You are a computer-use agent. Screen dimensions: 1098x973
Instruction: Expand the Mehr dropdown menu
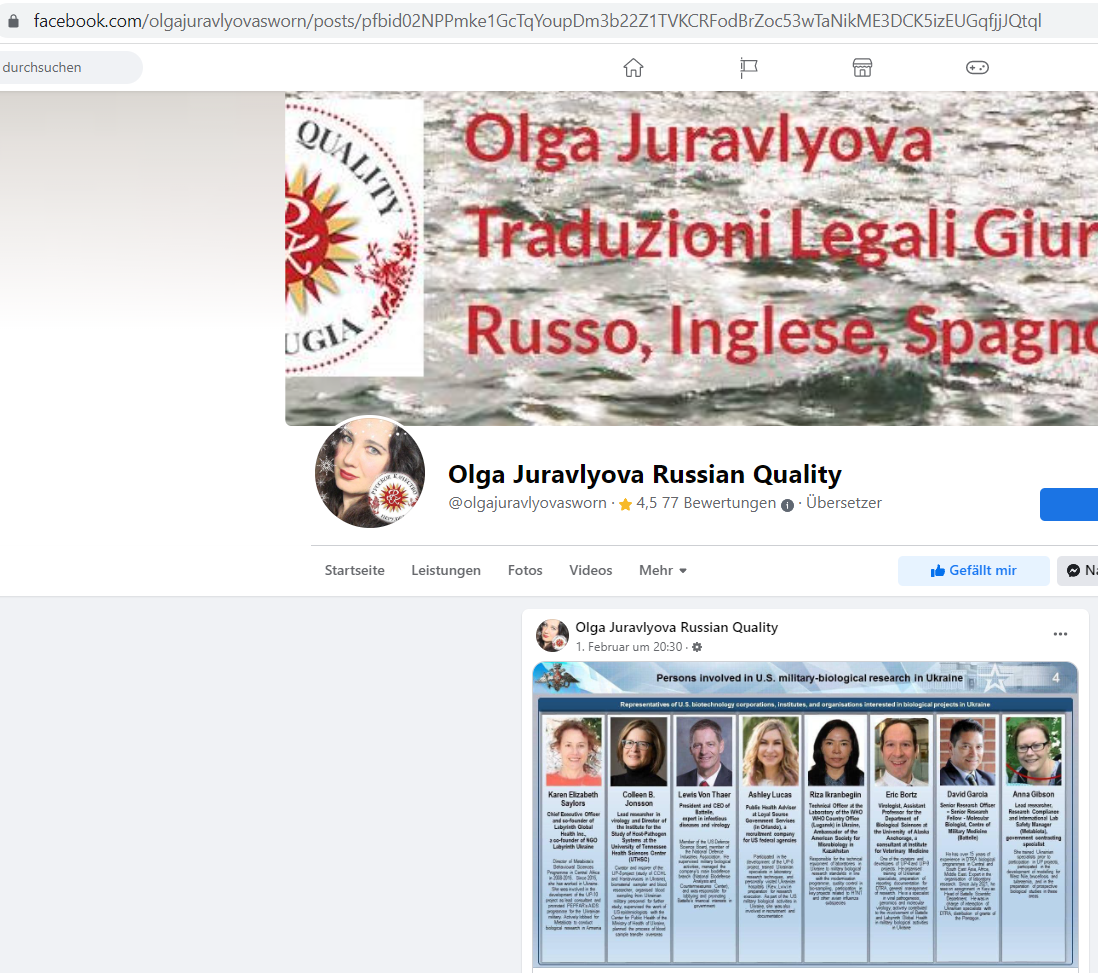(x=662, y=570)
